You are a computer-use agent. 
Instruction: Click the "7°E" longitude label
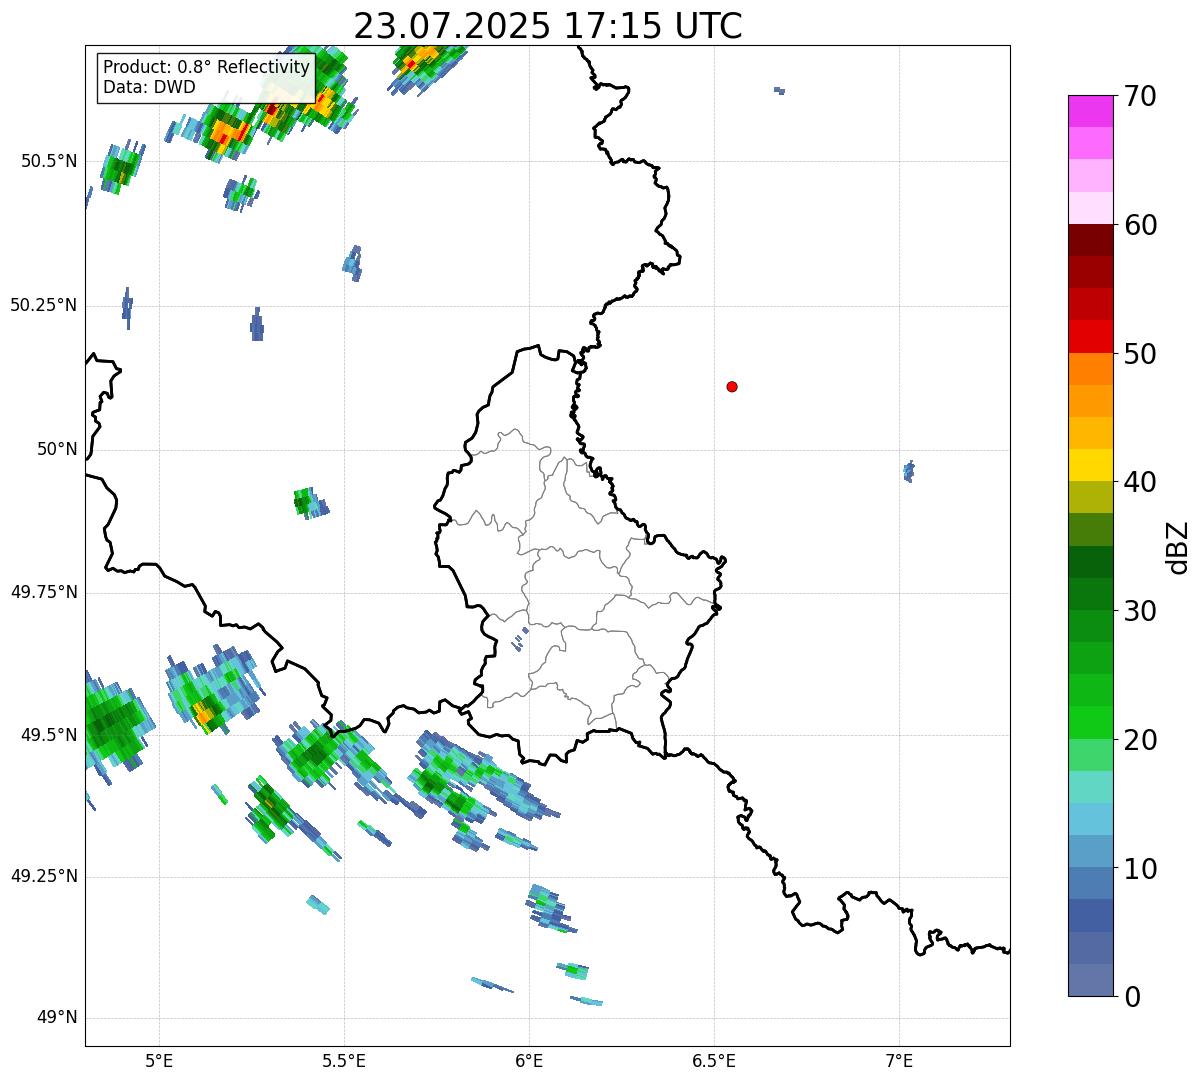[899, 1060]
